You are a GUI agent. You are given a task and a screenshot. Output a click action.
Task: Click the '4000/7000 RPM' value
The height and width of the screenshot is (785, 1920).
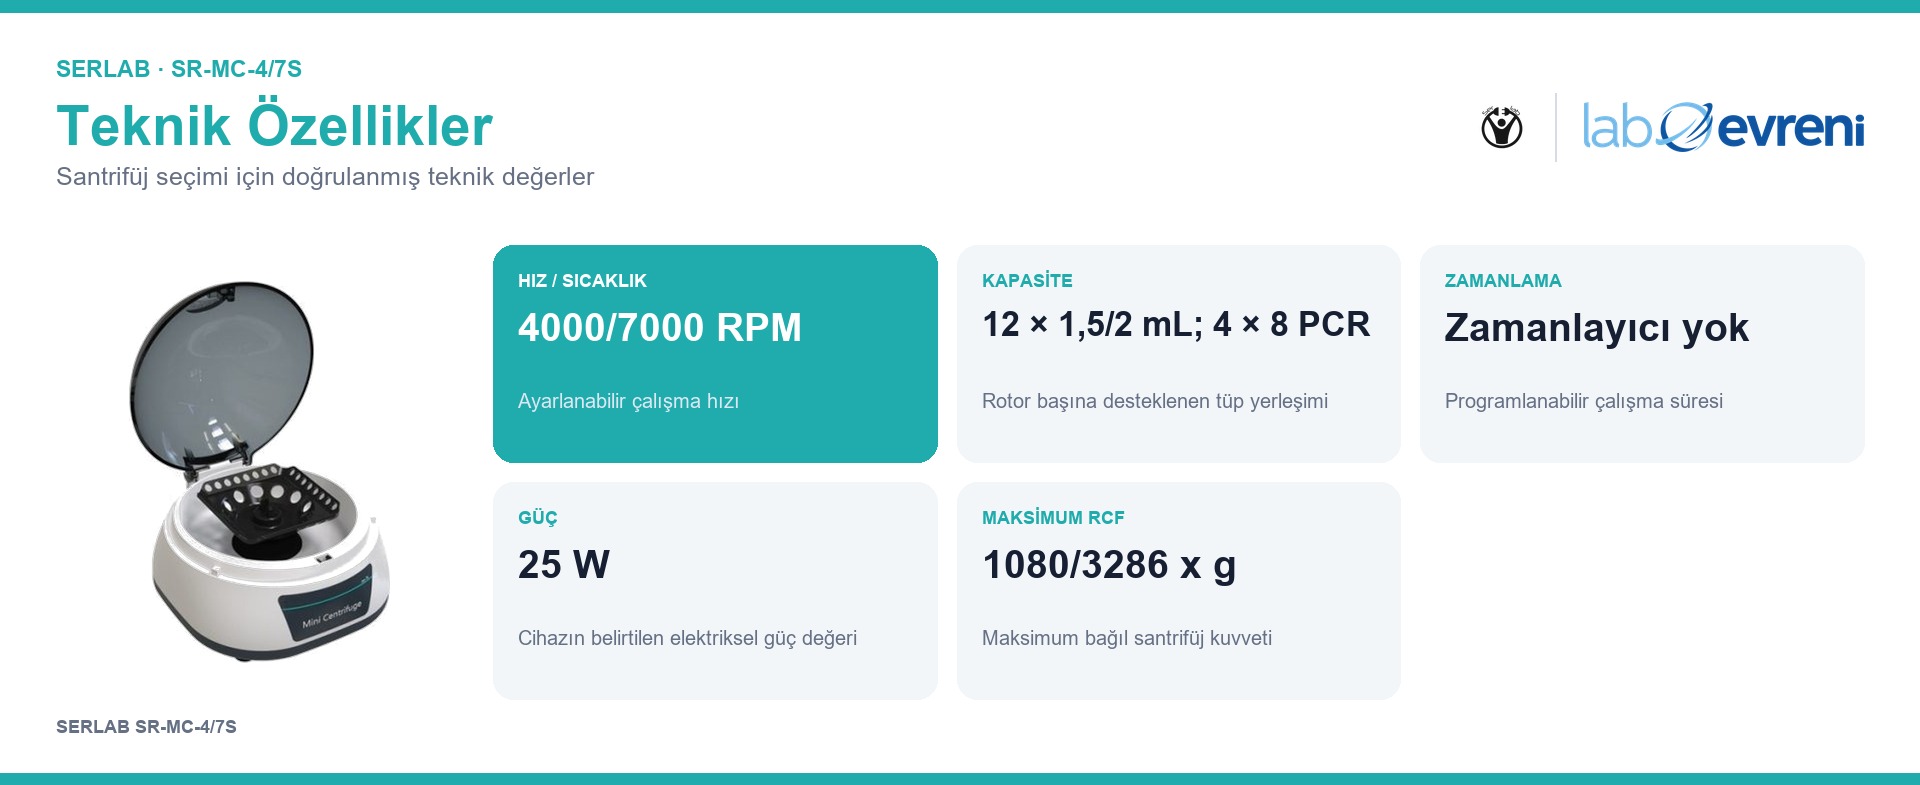(660, 328)
